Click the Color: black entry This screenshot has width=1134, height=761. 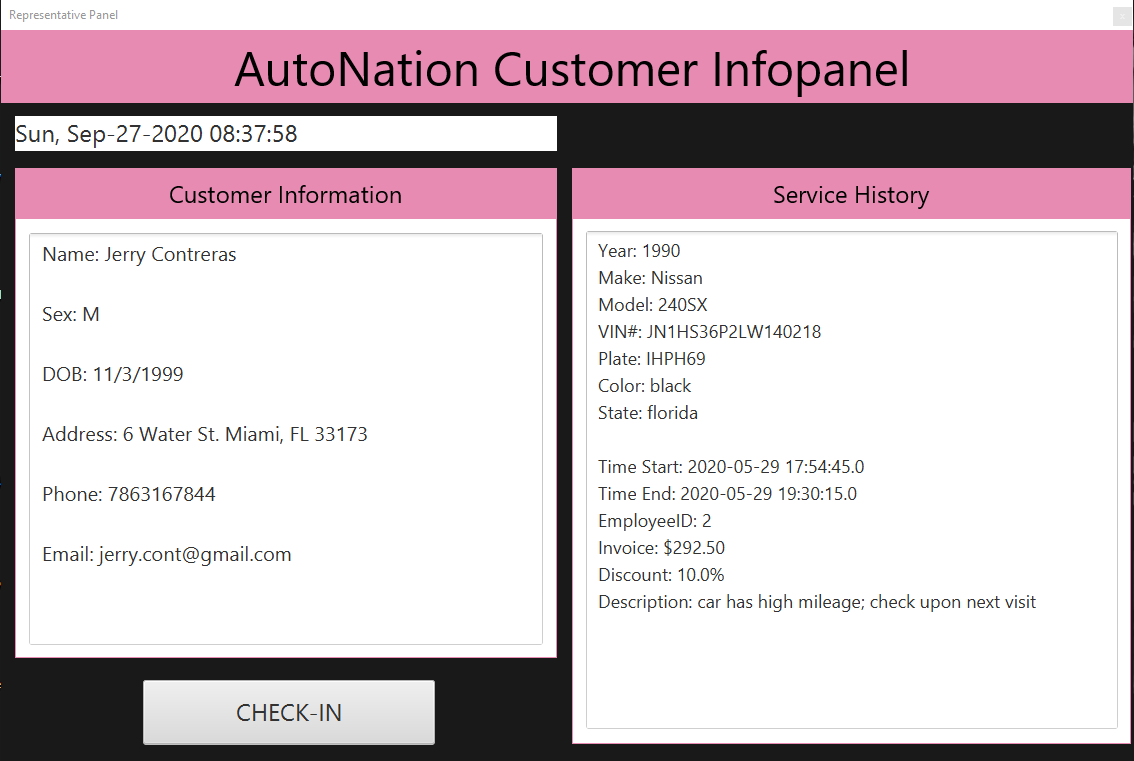point(644,386)
